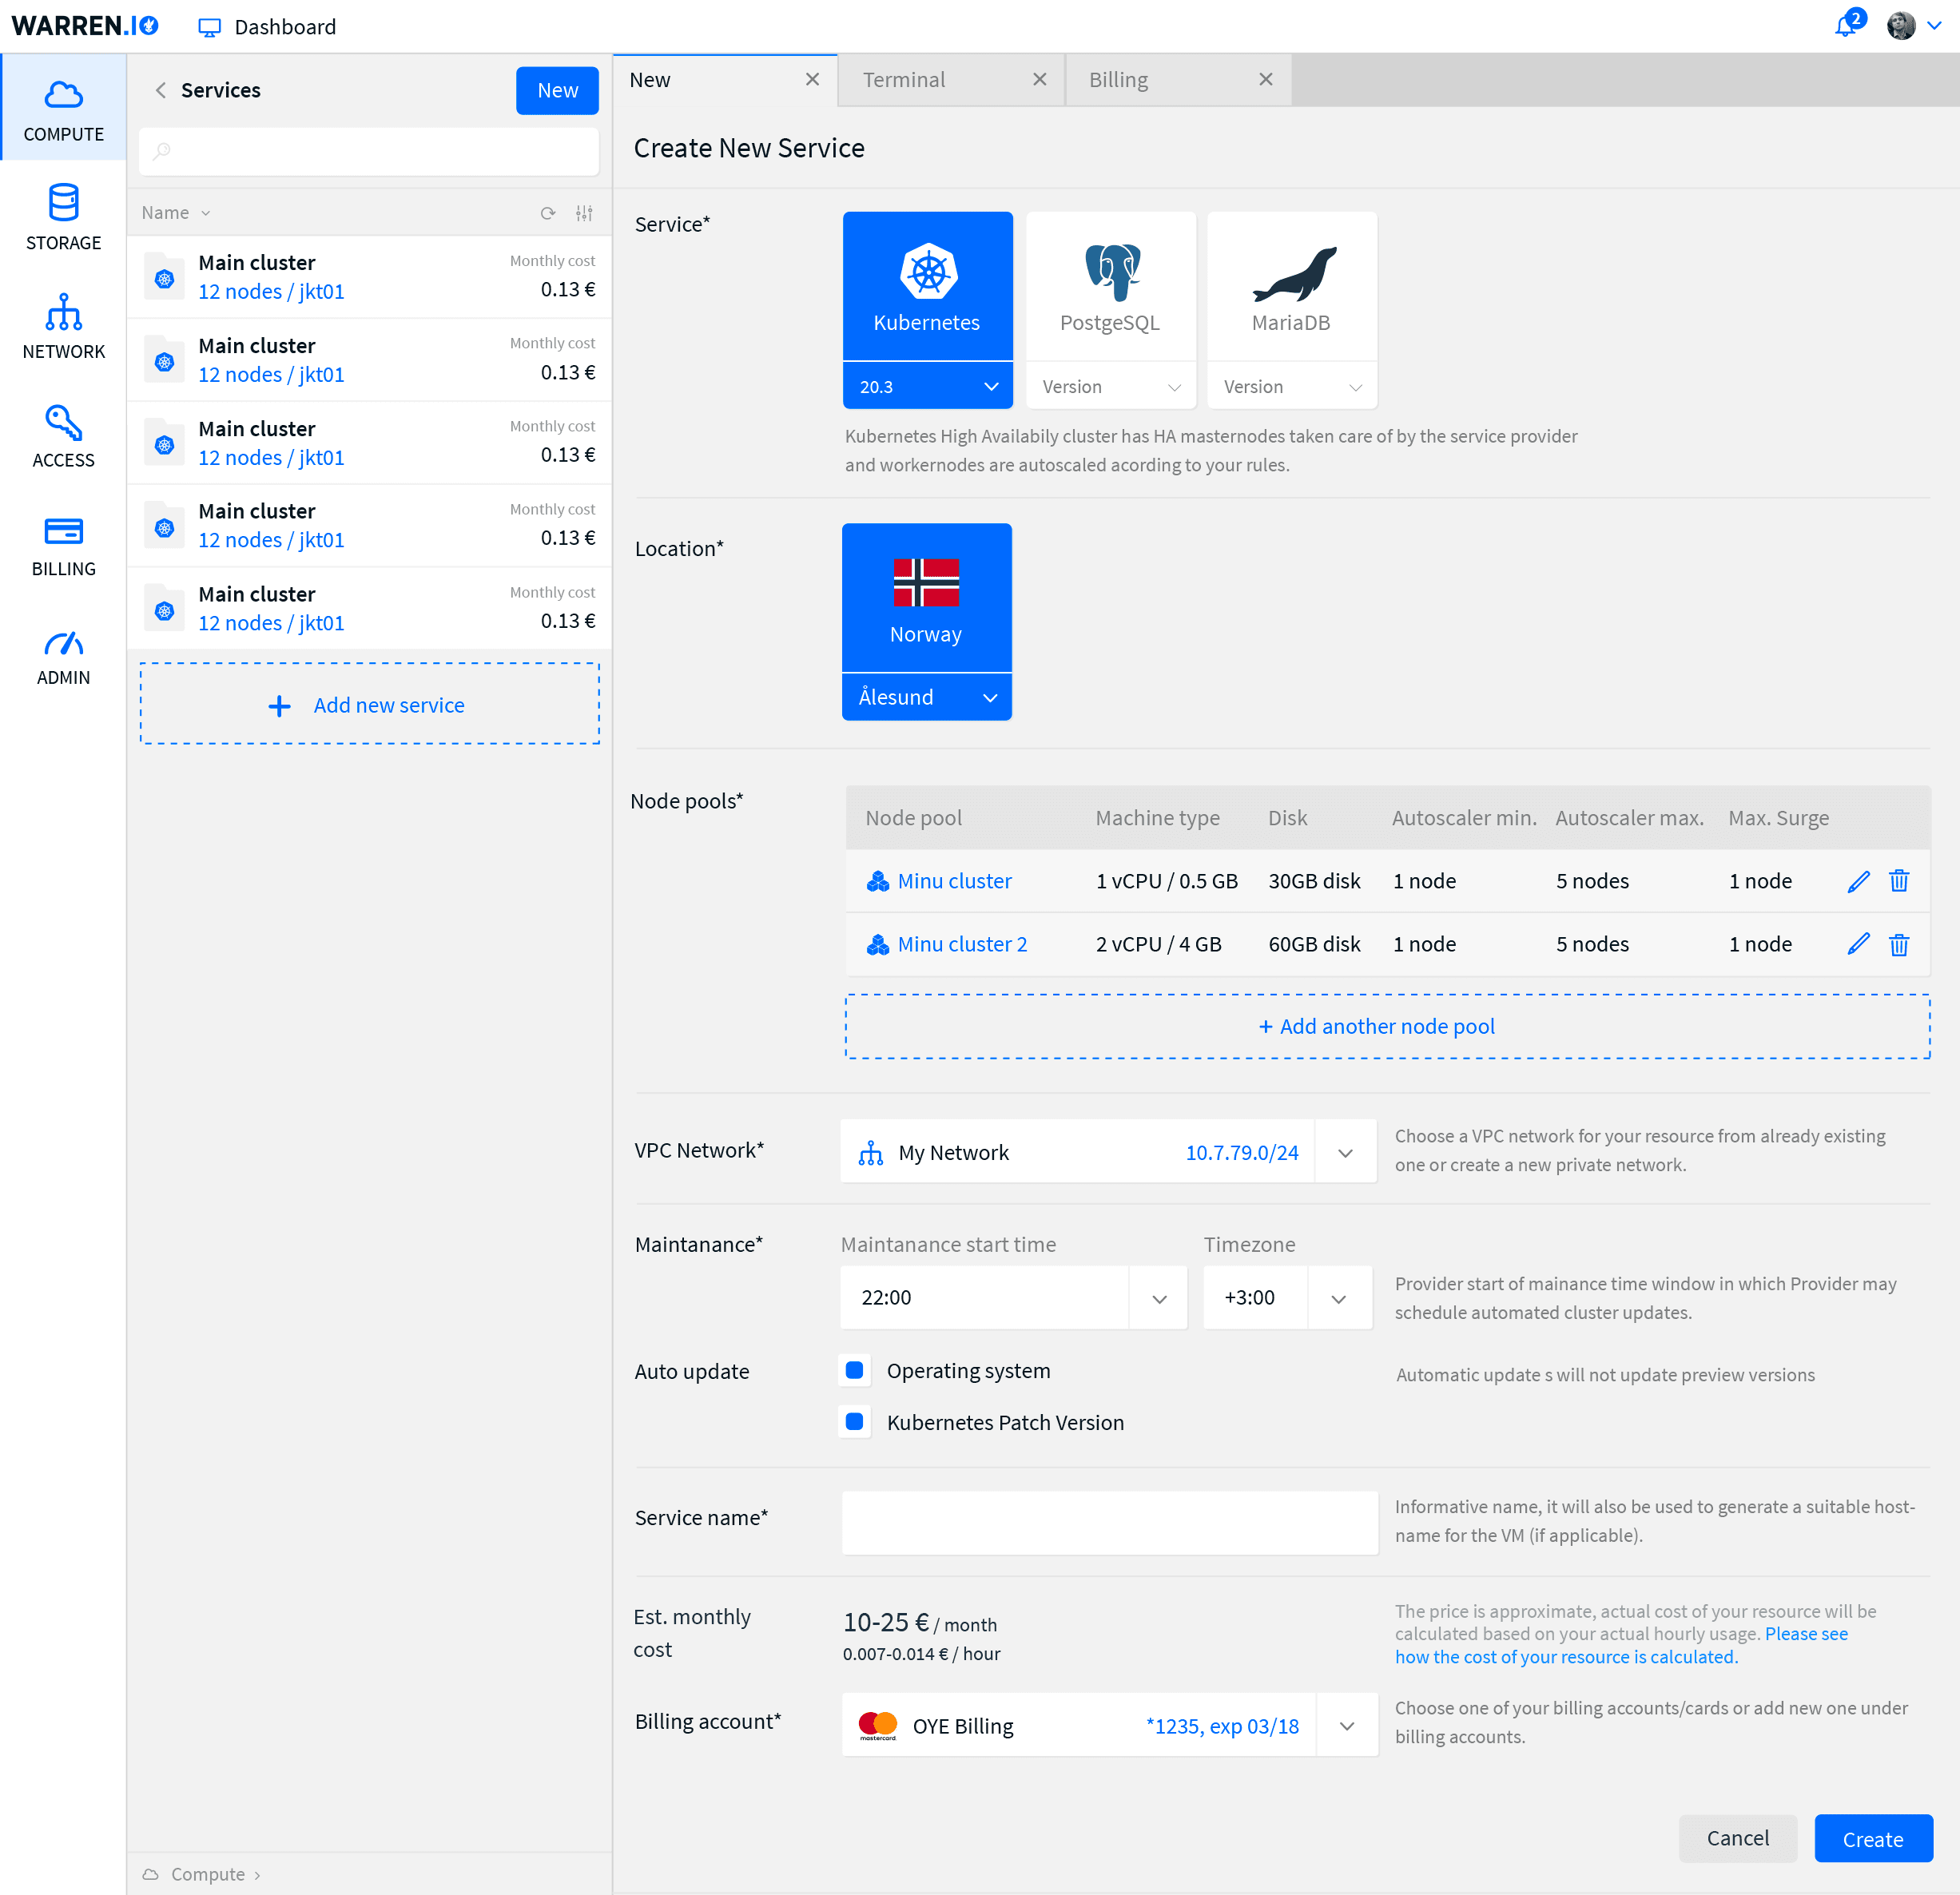
Task: Open the PostgreSQL Version dropdown
Action: tap(1110, 386)
